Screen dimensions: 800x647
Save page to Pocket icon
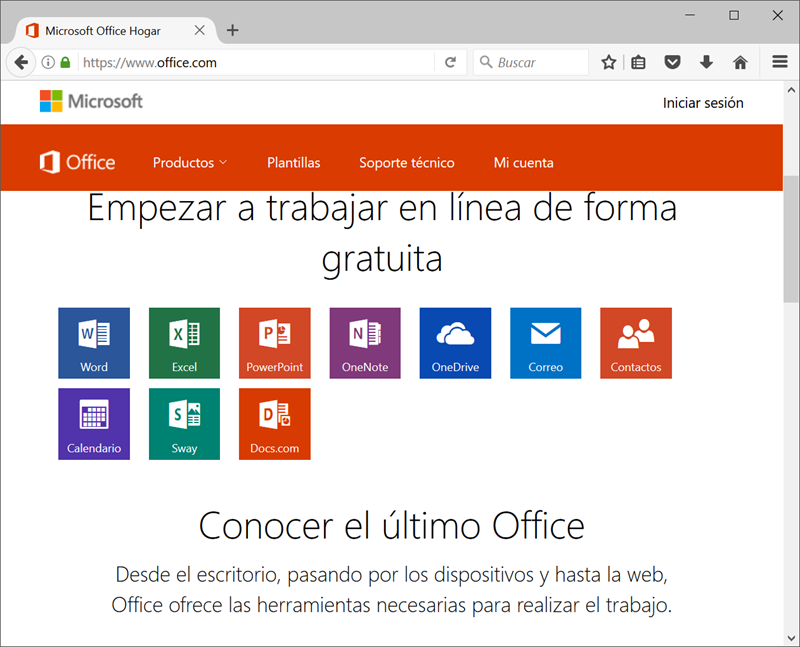click(x=672, y=62)
